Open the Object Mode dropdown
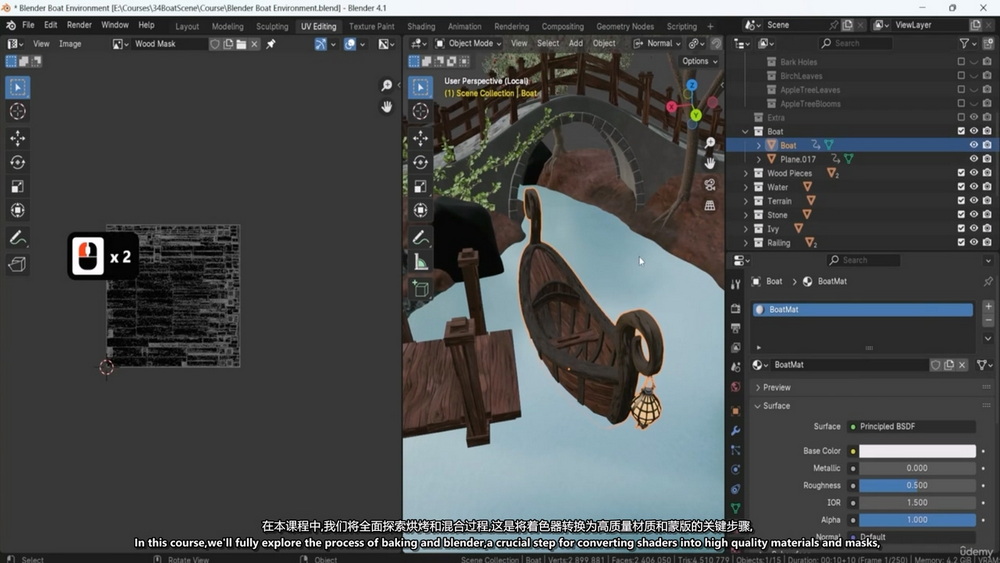This screenshot has width=1000, height=563. tap(468, 43)
